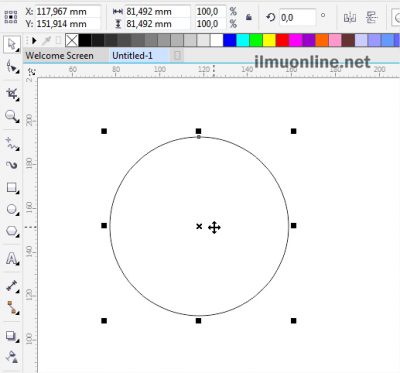The image size is (400, 373).
Task: Select the Transparency tool at toolbox bottom
Action: pyautogui.click(x=12, y=357)
